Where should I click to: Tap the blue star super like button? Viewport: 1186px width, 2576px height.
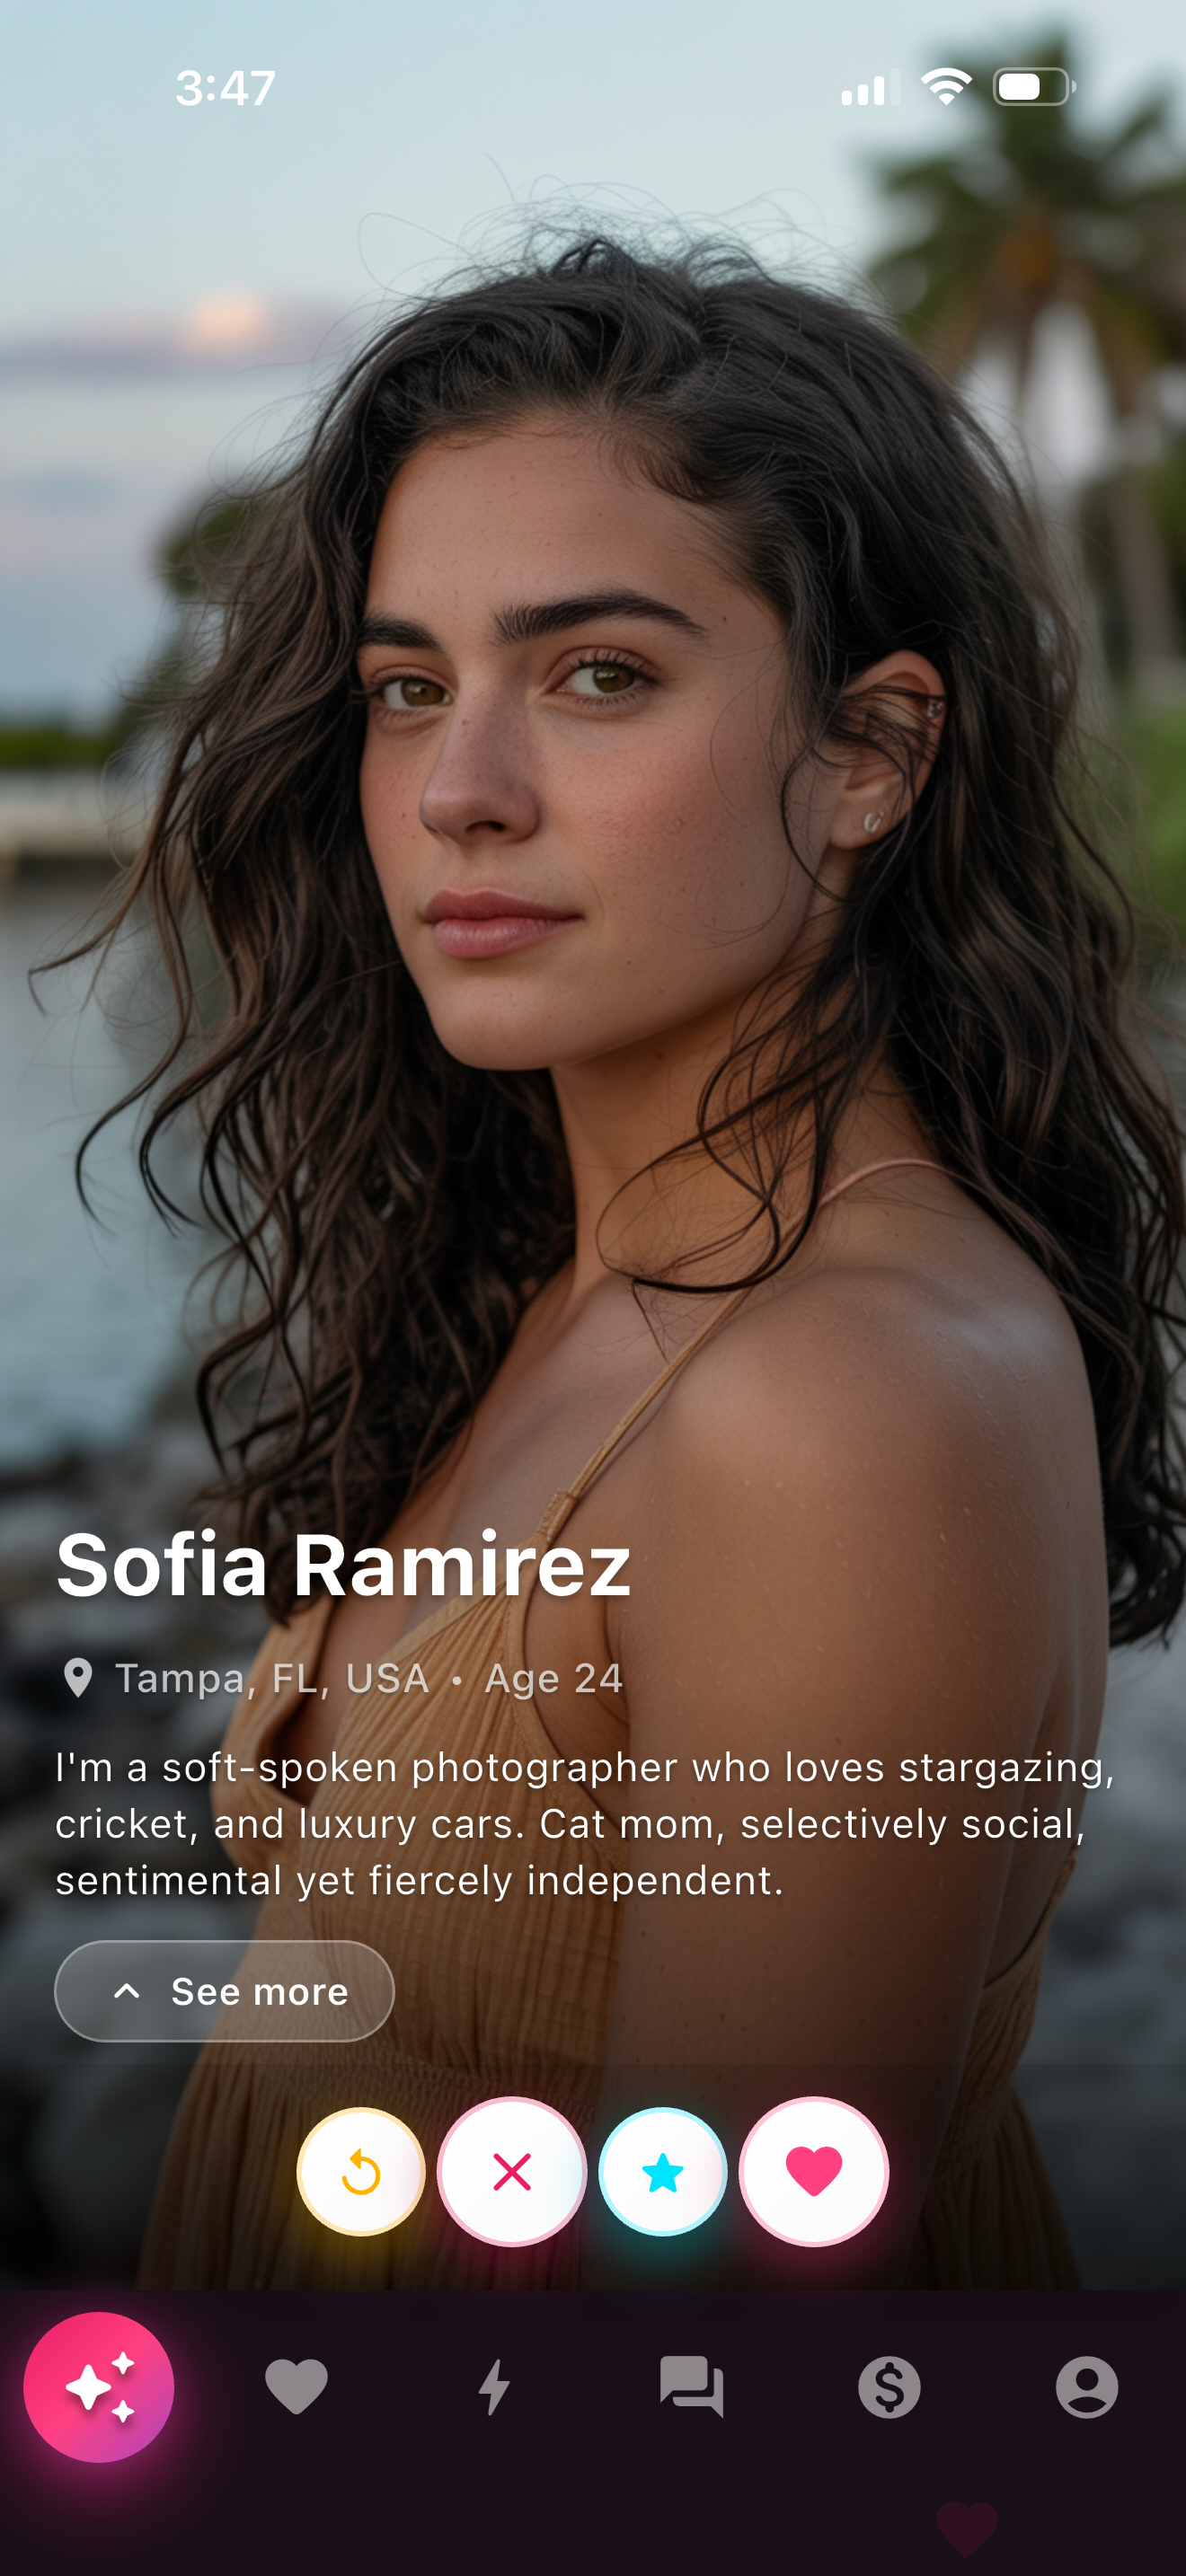click(x=663, y=2172)
